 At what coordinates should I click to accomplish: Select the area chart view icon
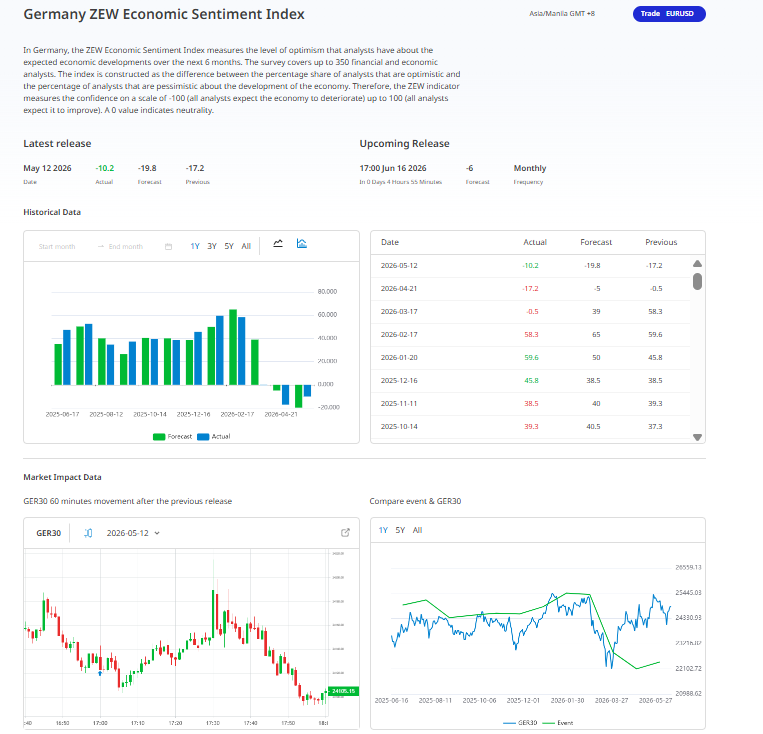pyautogui.click(x=302, y=243)
